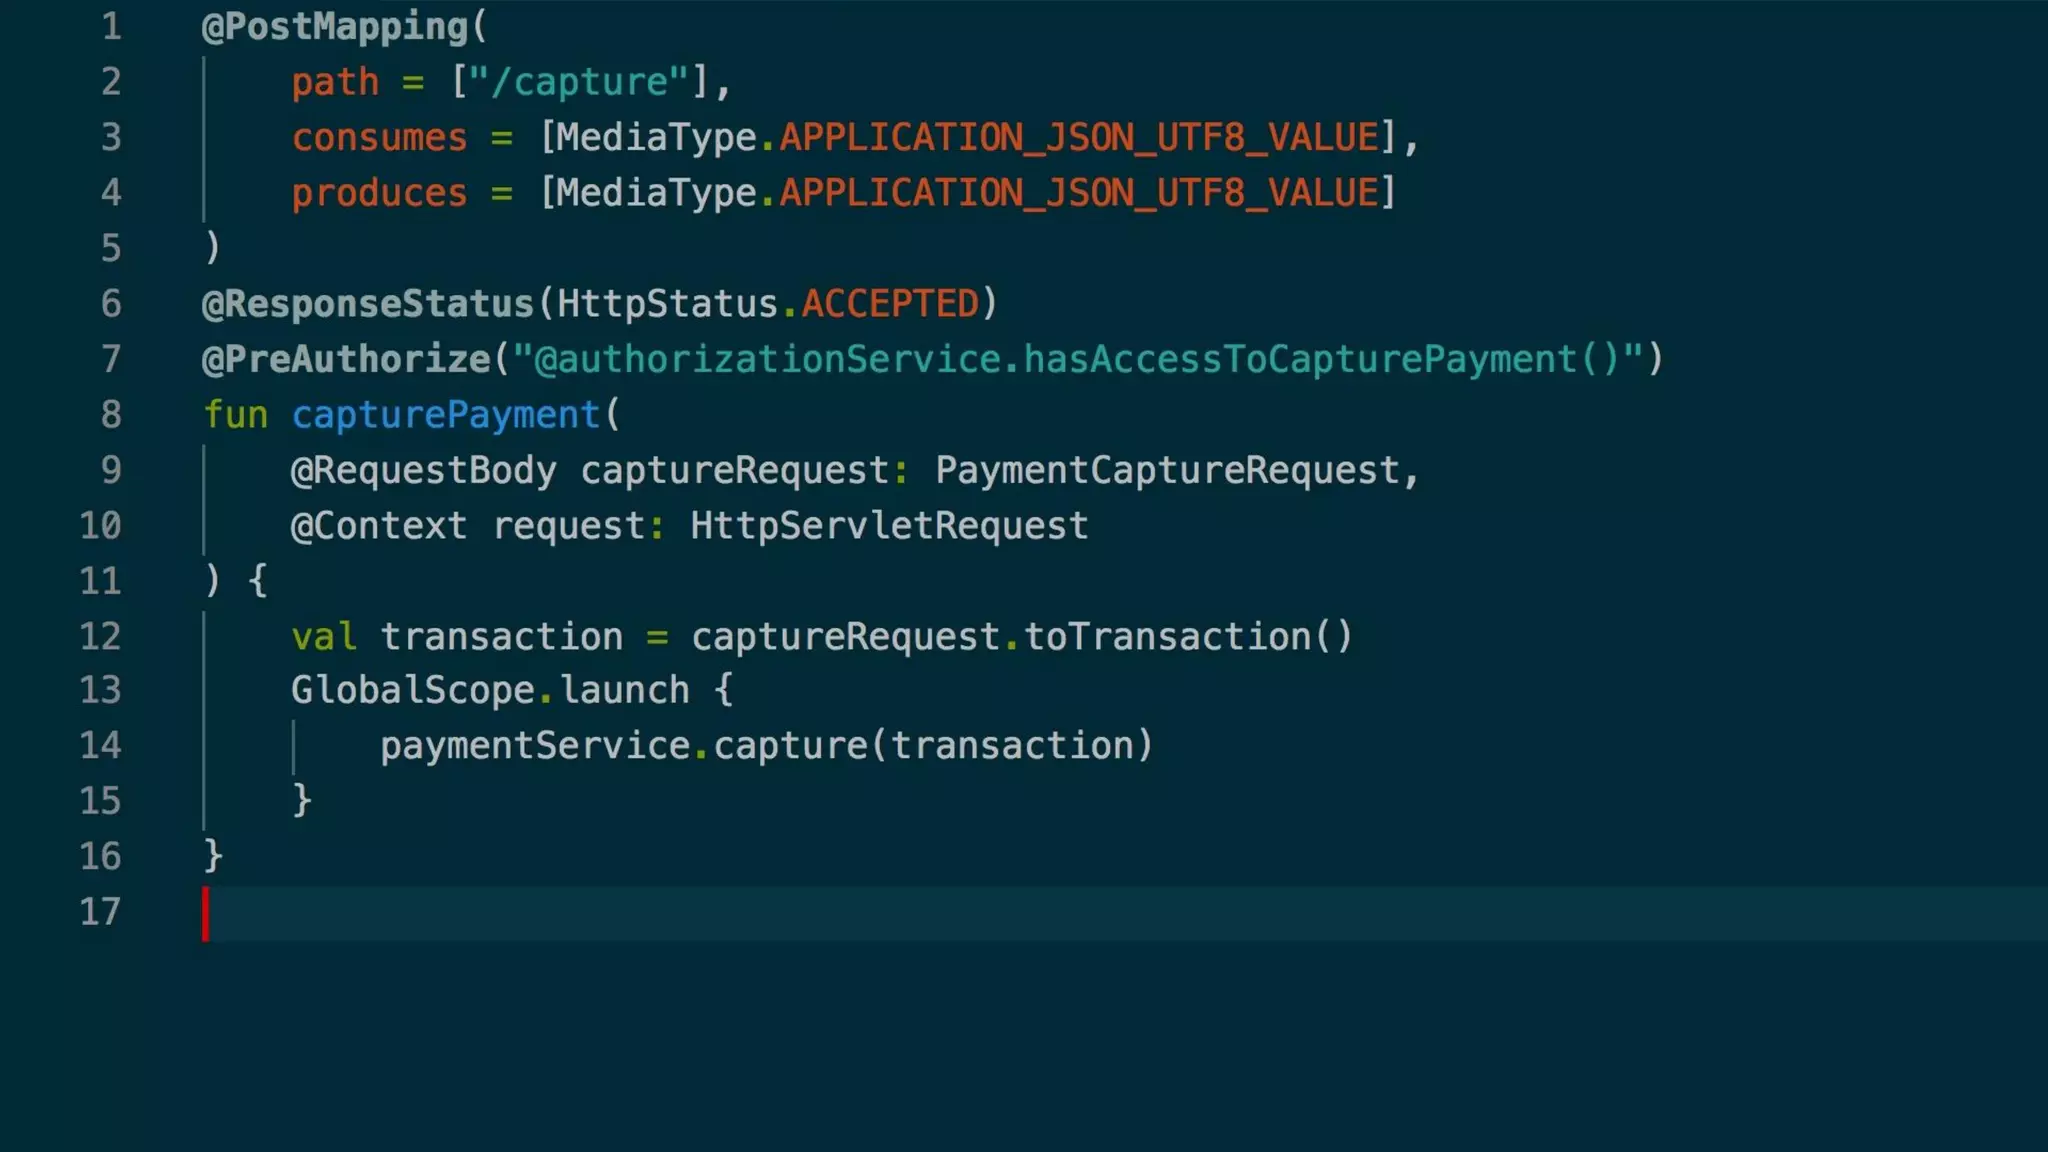The image size is (2048, 1152).
Task: Click line number 8 in gutter
Action: tap(111, 415)
